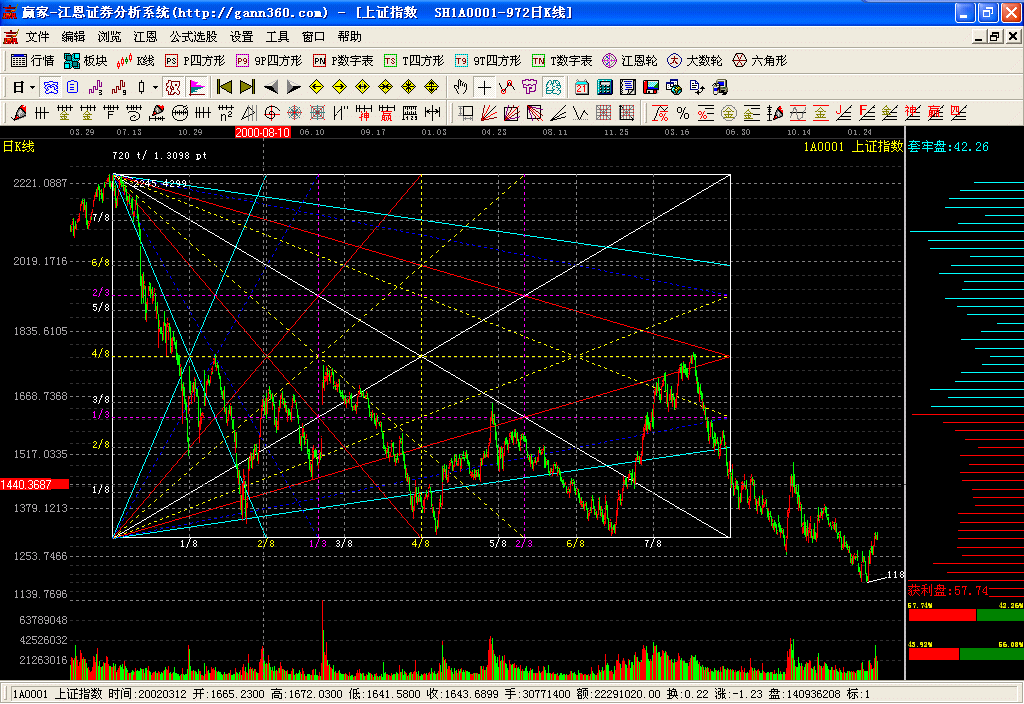Open the 公式选股 formula stock-picking menu

click(x=193, y=36)
